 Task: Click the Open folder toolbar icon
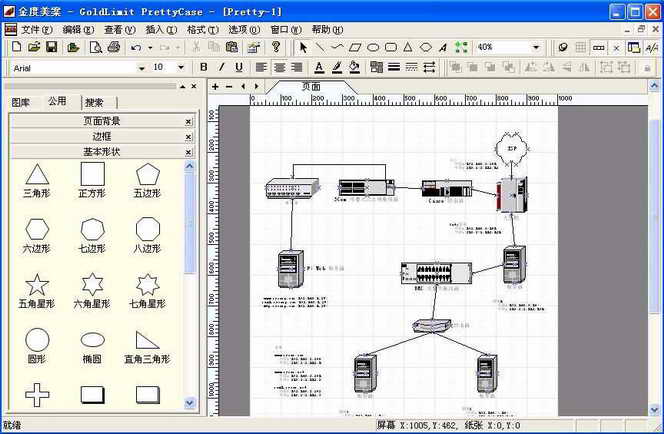(34, 47)
